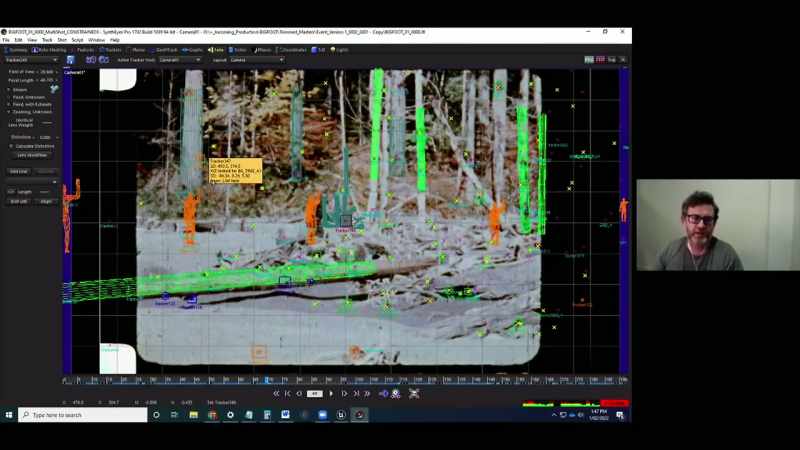Play the shot
Screen dimensions: 800x450
(x=331, y=393)
